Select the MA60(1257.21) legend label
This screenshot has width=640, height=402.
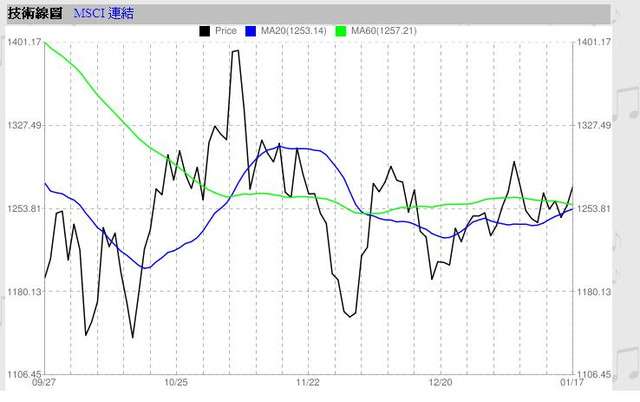pyautogui.click(x=384, y=31)
